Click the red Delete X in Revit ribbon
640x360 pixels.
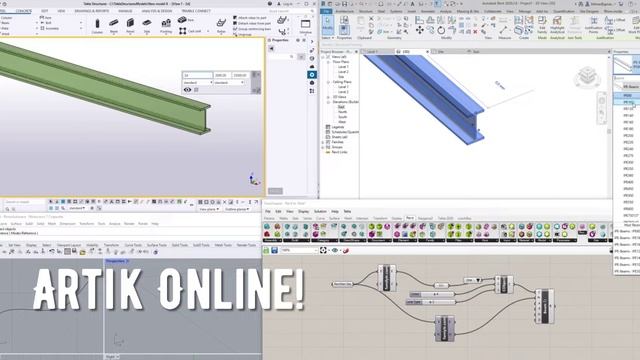475,31
